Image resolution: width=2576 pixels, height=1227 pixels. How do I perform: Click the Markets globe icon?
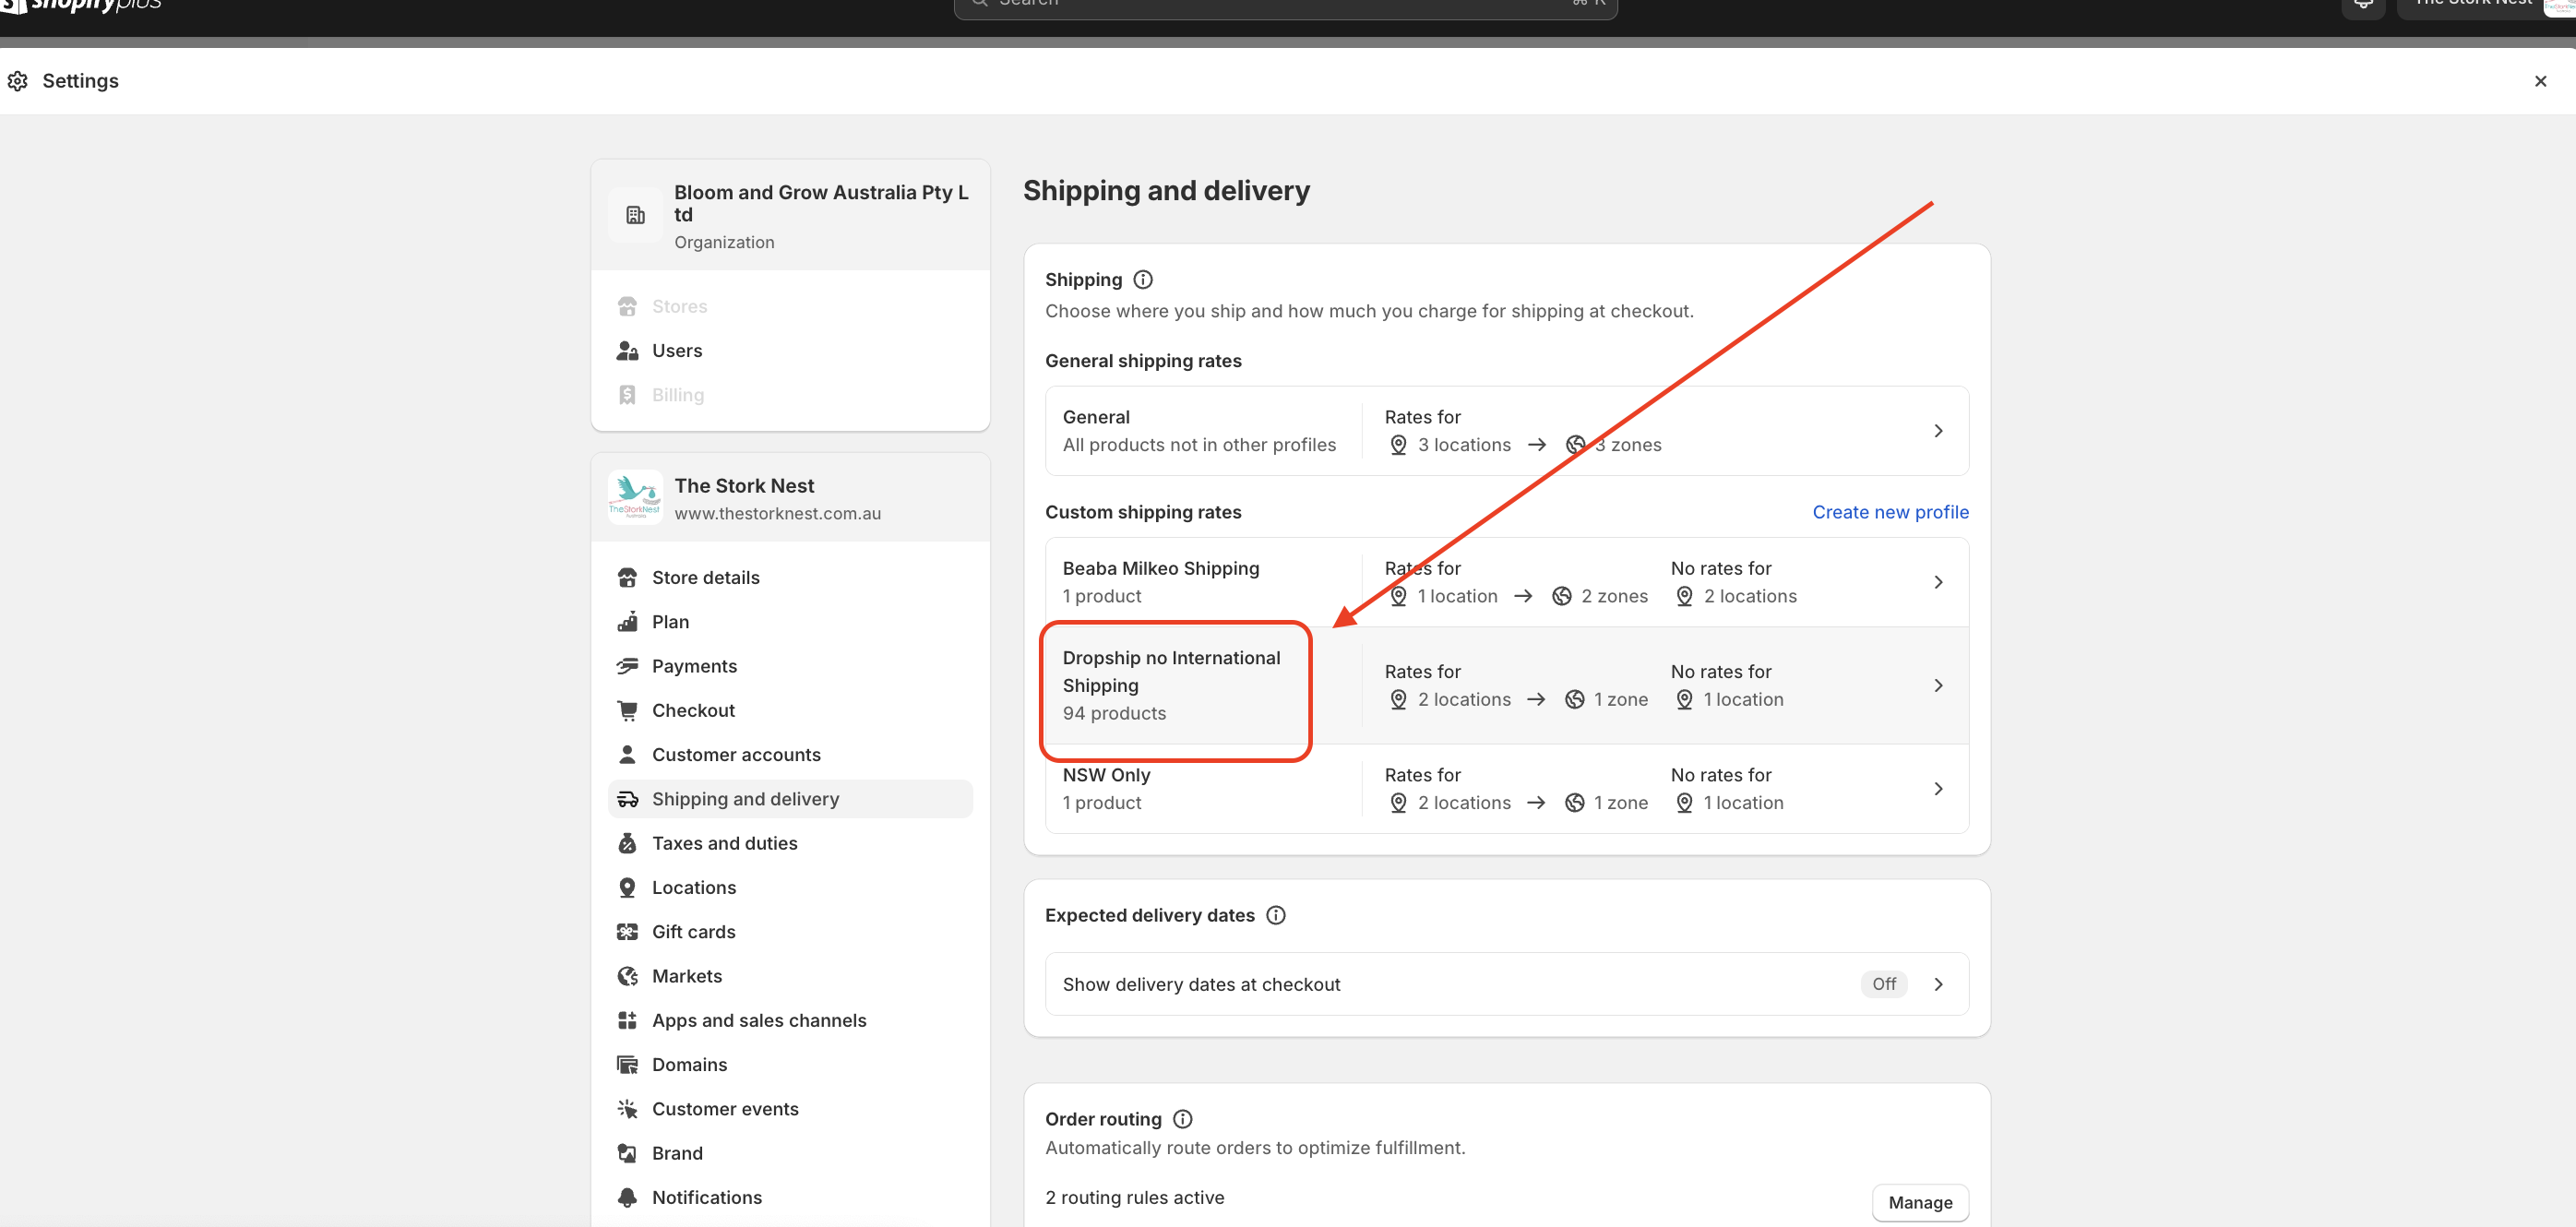point(627,976)
